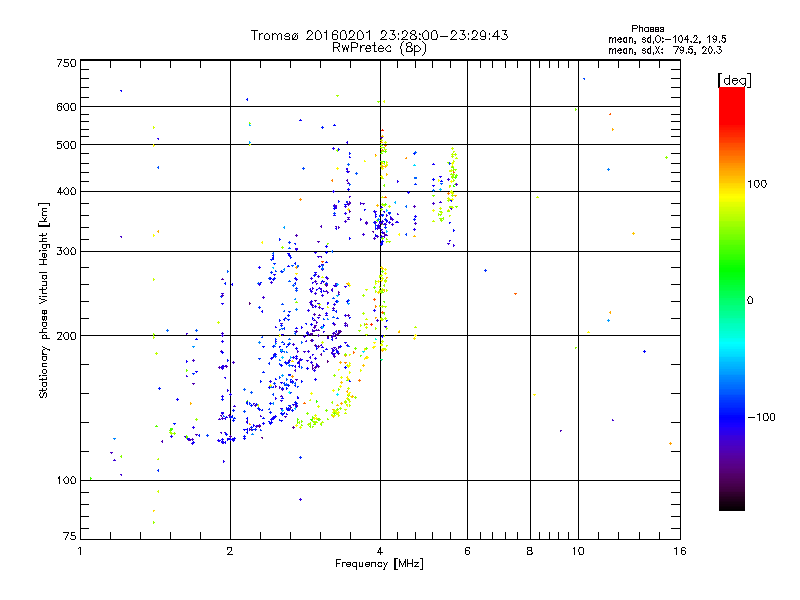The height and width of the screenshot is (600, 800).
Task: Pick the yellow zone of the colorbar near 100
Action: pos(732,194)
